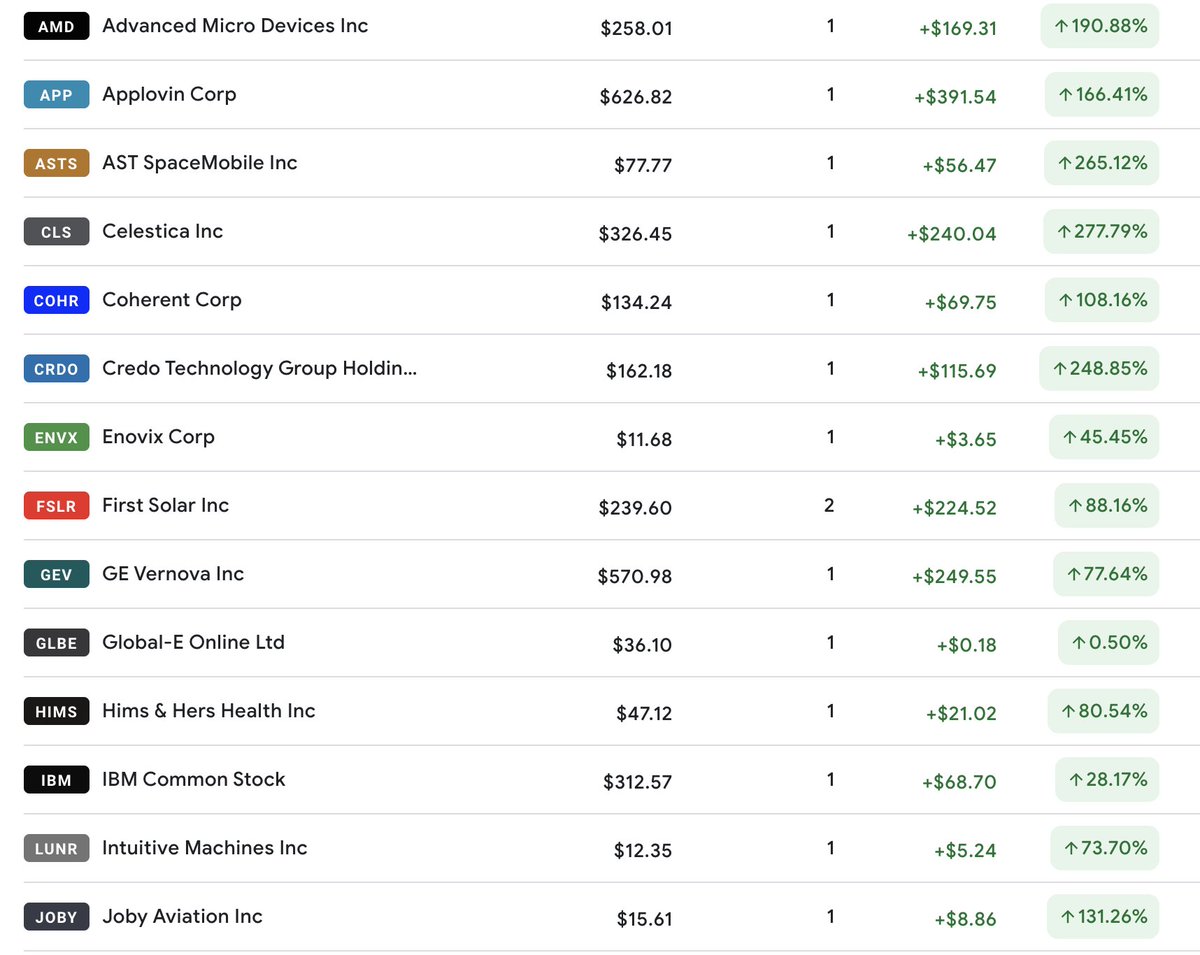
Task: Click the APP ticker badge
Action: pos(56,95)
